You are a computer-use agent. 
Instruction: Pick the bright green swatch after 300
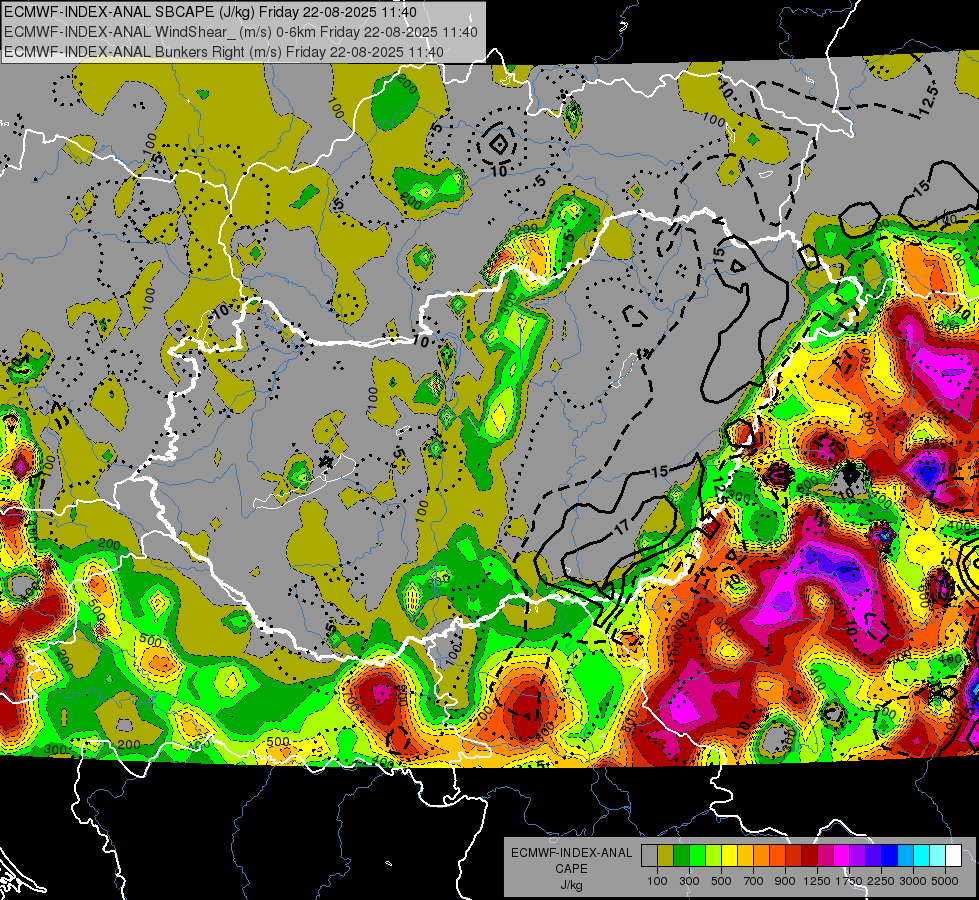(x=697, y=856)
